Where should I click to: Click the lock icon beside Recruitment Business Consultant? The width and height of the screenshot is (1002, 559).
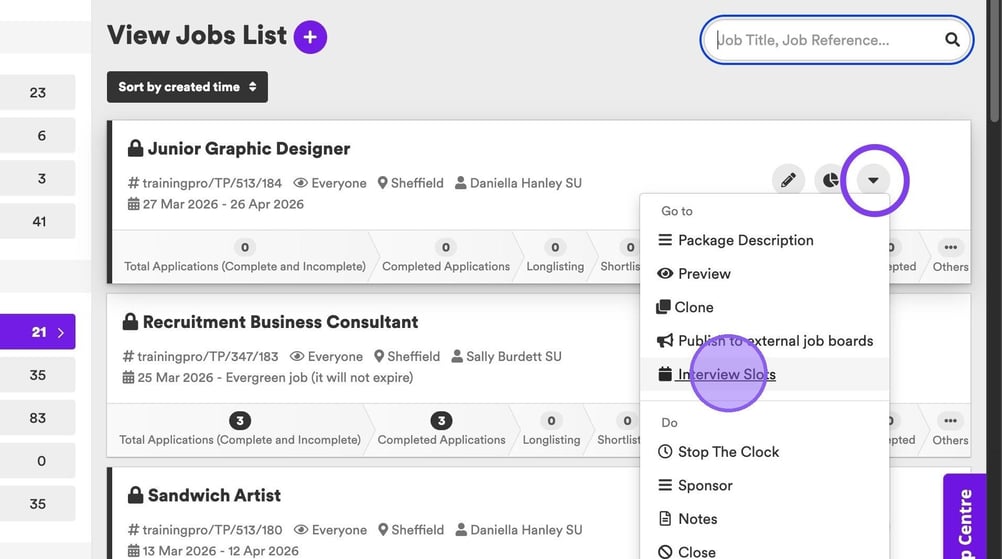click(x=129, y=322)
